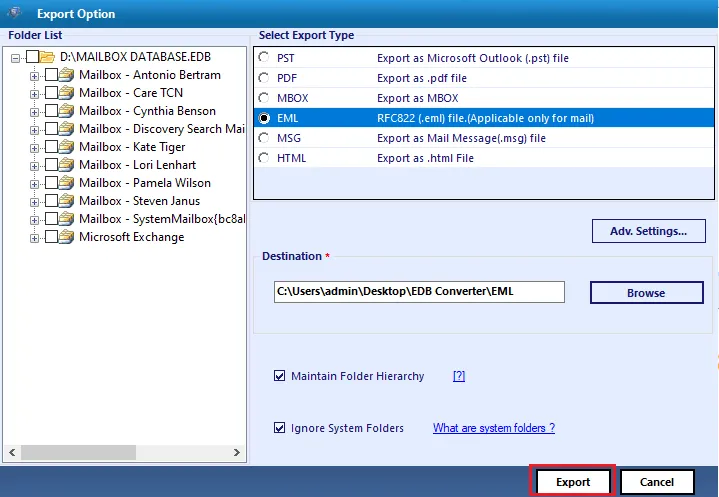The height and width of the screenshot is (497, 719).
Task: Click the application icon in the Export Option title bar
Action: (14, 13)
